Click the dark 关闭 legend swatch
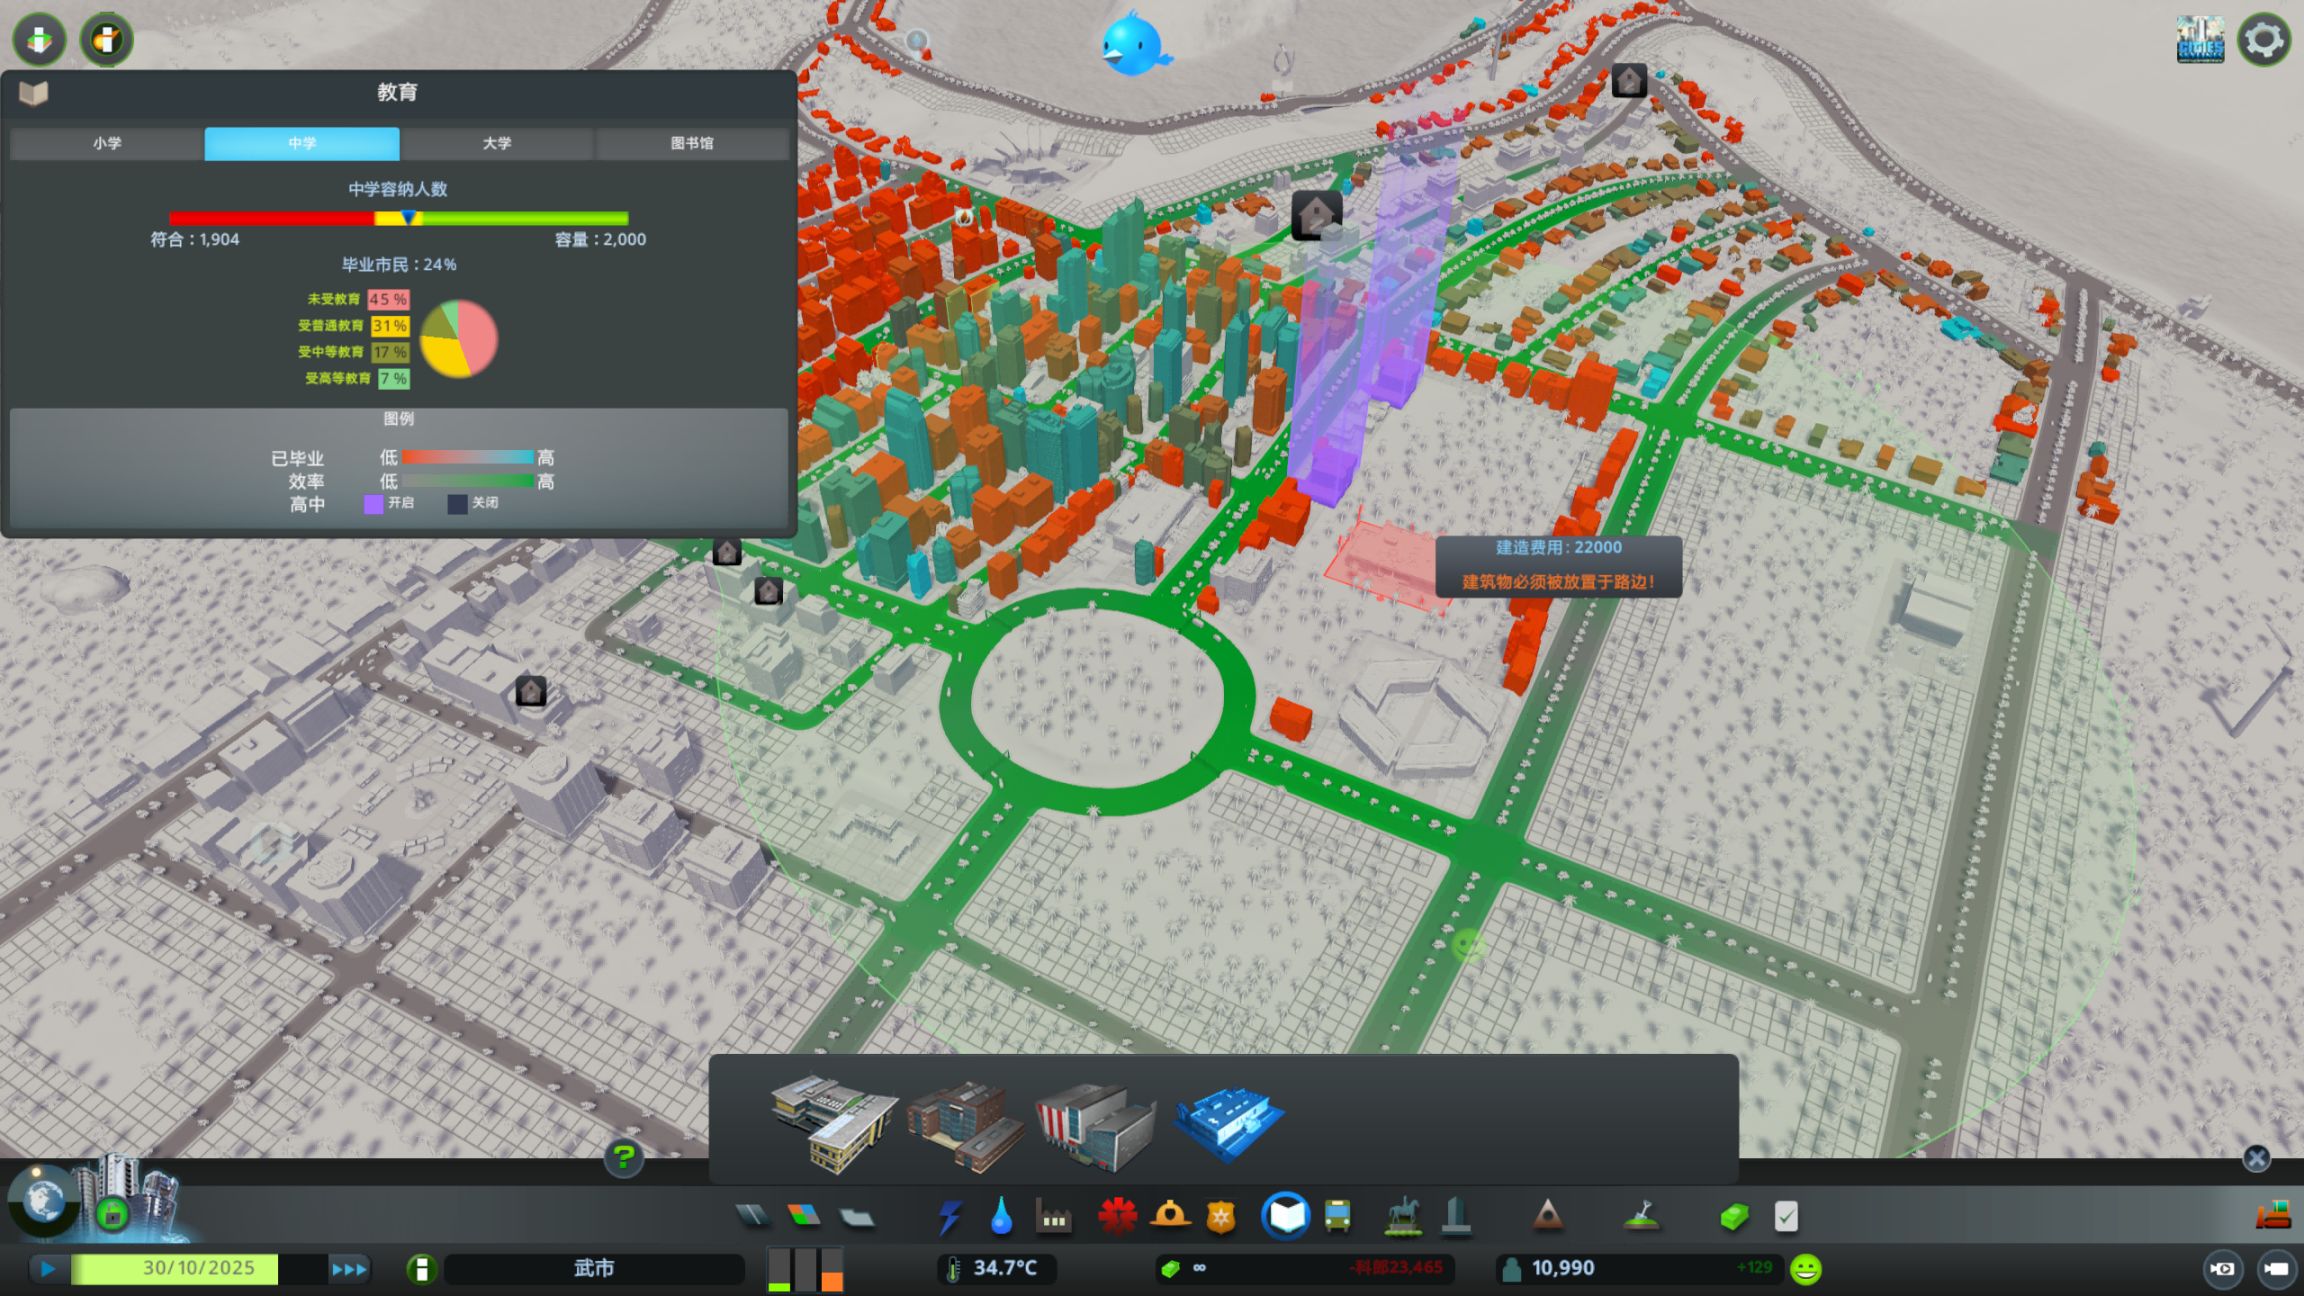The width and height of the screenshot is (2304, 1296). pos(457,504)
